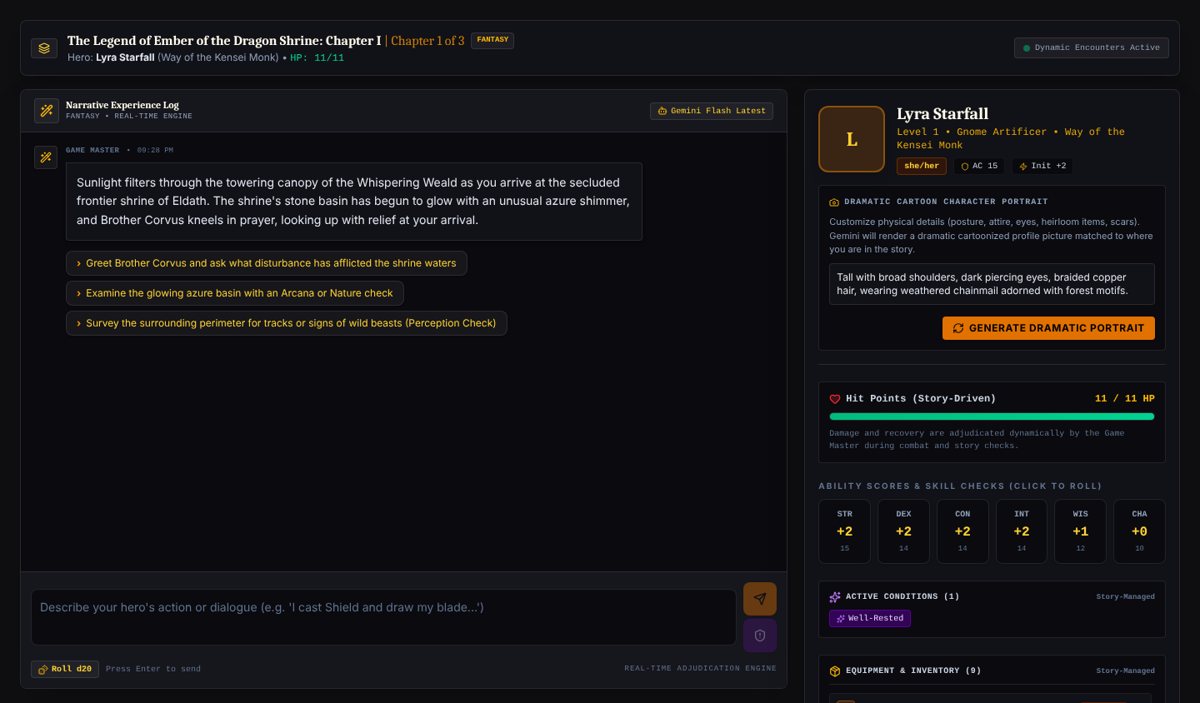Screen dimensions: 1200x703
Task: Roll a CON ability check
Action: click(x=963, y=531)
